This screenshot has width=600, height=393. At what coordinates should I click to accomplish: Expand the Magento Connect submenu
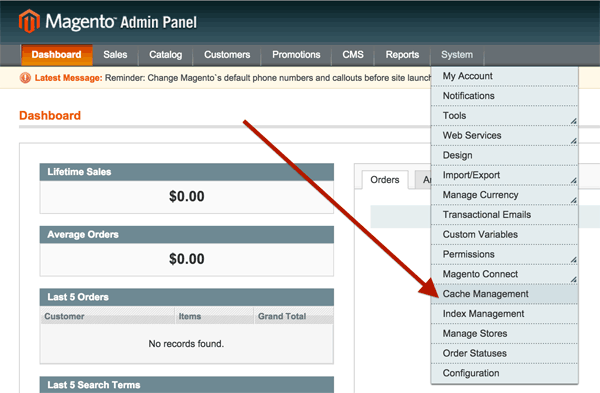[504, 274]
